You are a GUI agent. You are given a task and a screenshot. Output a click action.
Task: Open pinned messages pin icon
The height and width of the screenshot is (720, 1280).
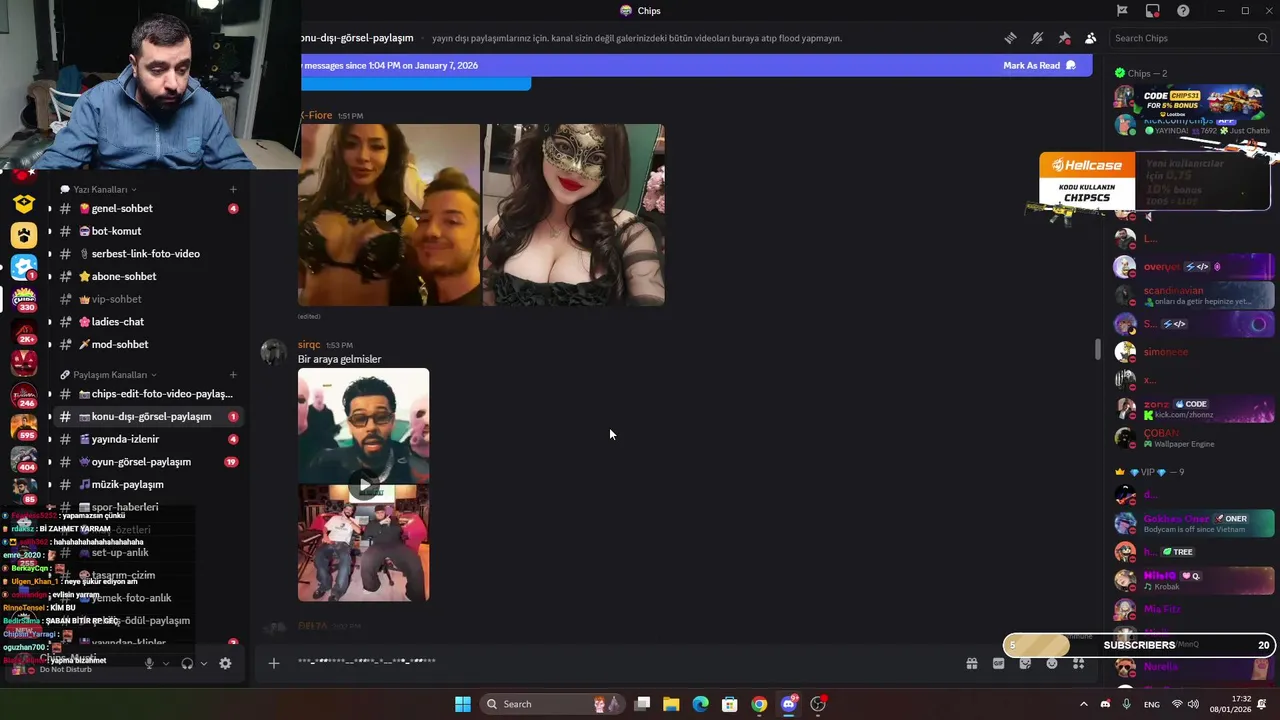pos(1064,38)
